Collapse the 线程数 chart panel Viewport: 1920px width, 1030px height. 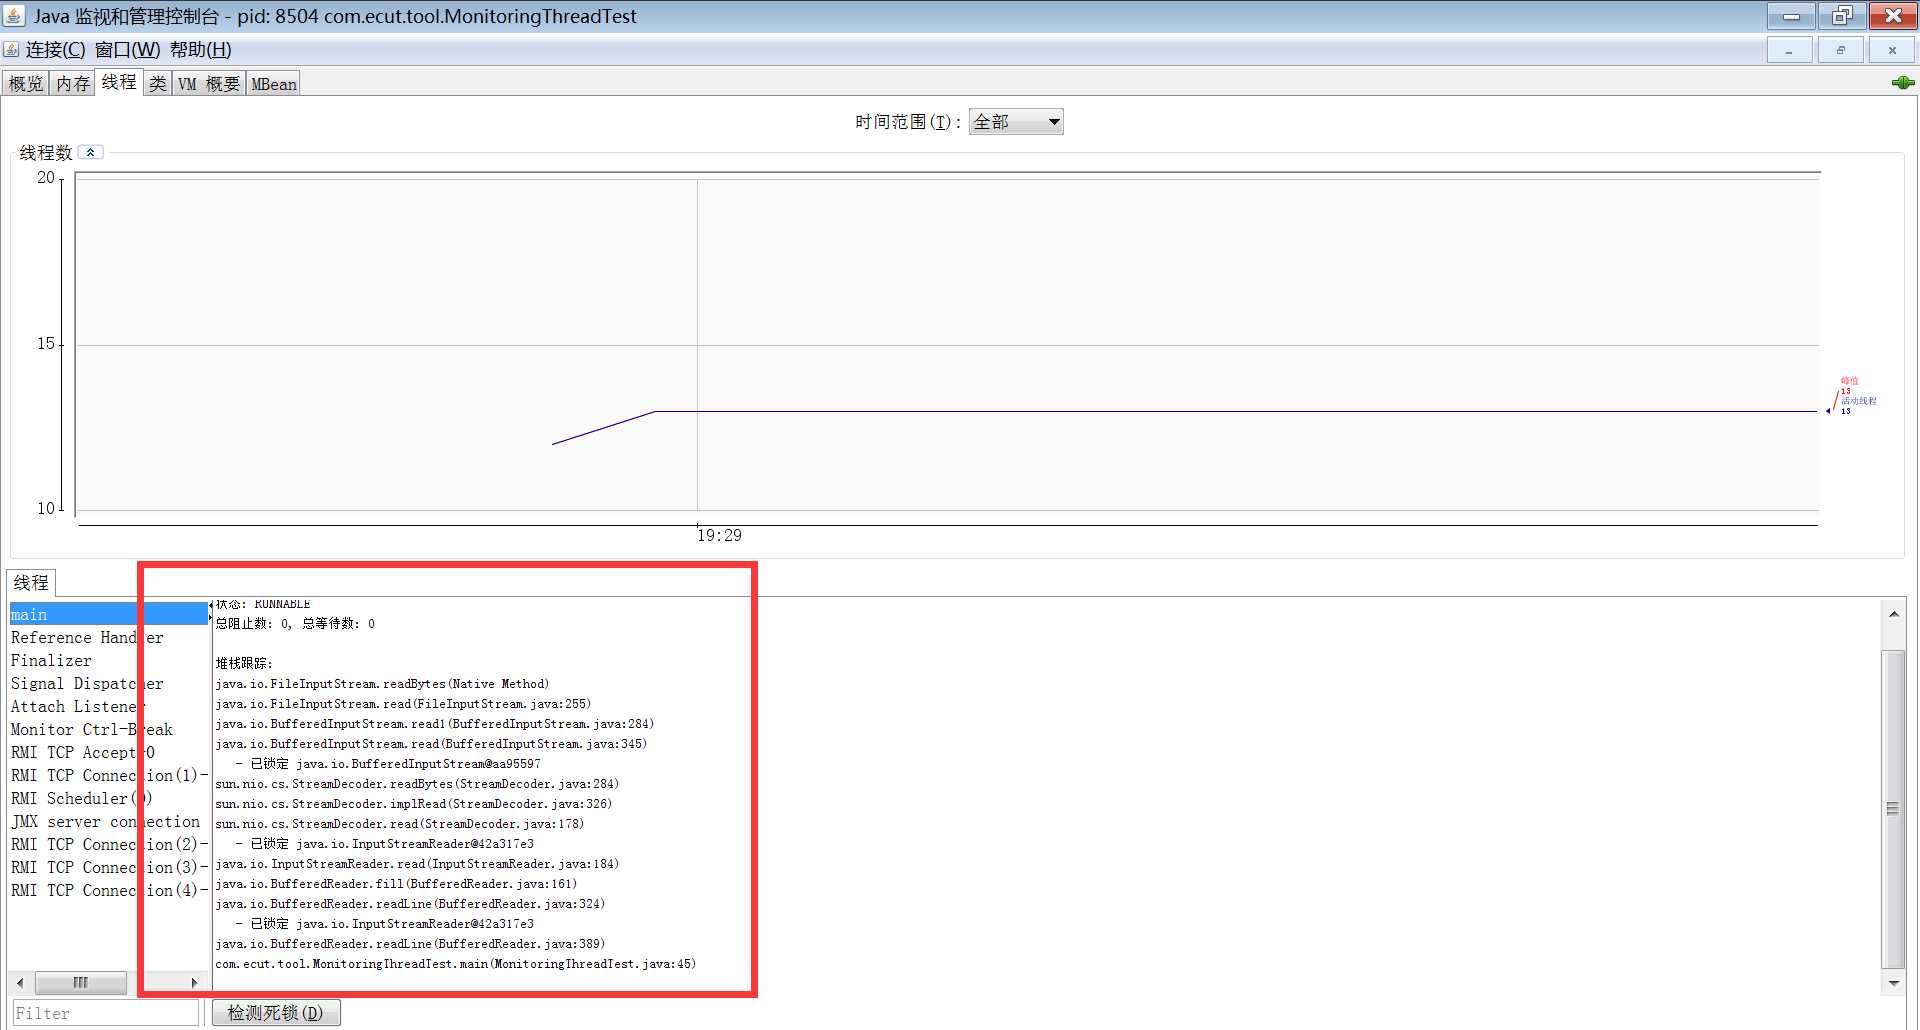tap(90, 152)
